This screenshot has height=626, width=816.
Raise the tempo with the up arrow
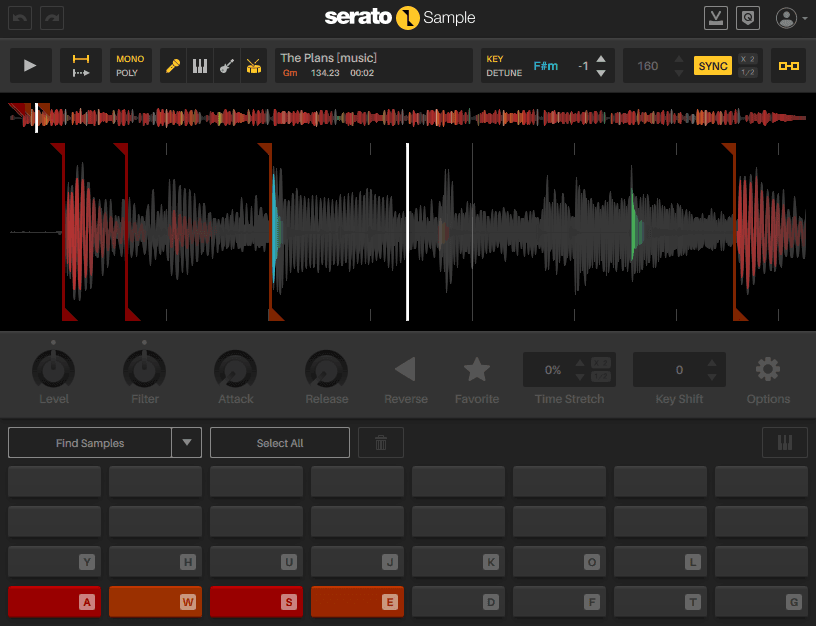(679, 59)
